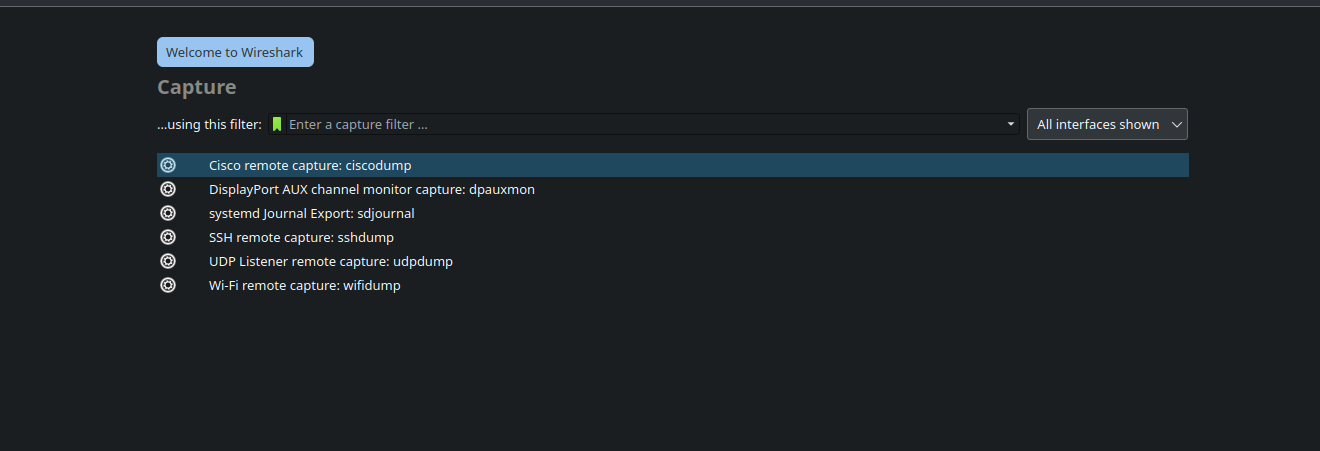Viewport: 1320px width, 451px height.
Task: Select the ciscodump interface row
Action: [x=673, y=165]
